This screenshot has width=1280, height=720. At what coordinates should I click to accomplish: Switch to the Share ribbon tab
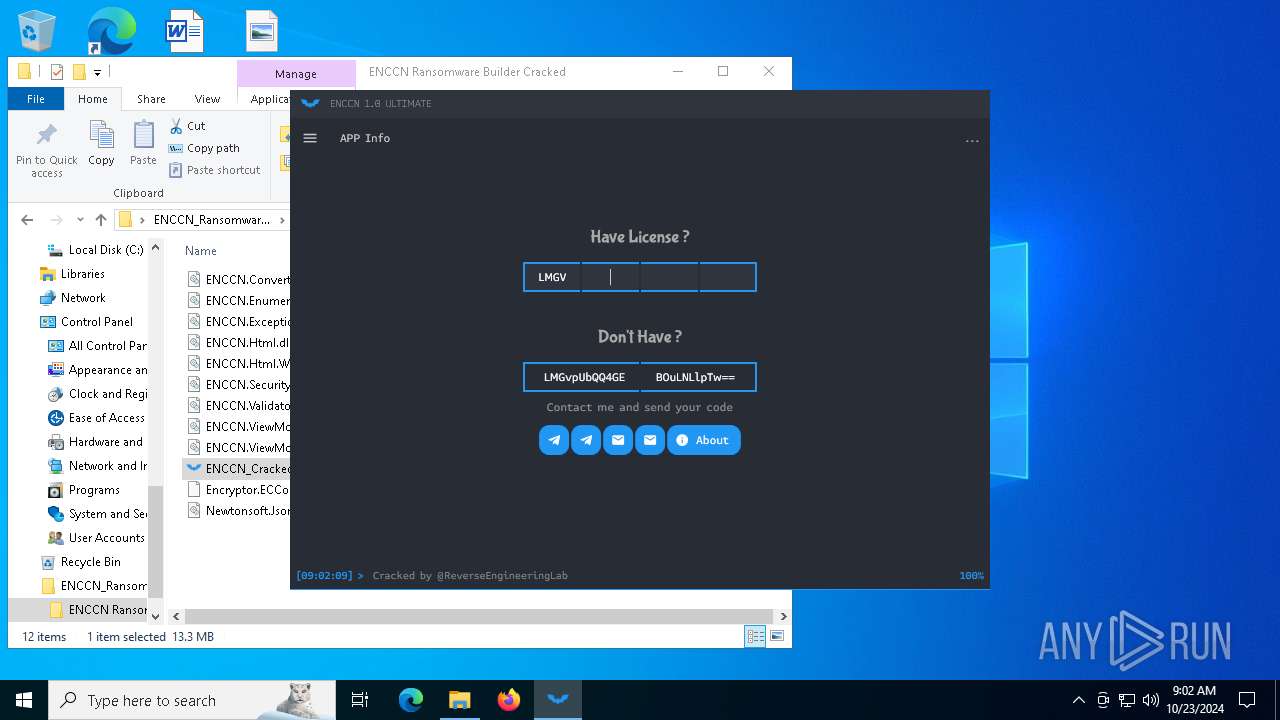tap(151, 99)
